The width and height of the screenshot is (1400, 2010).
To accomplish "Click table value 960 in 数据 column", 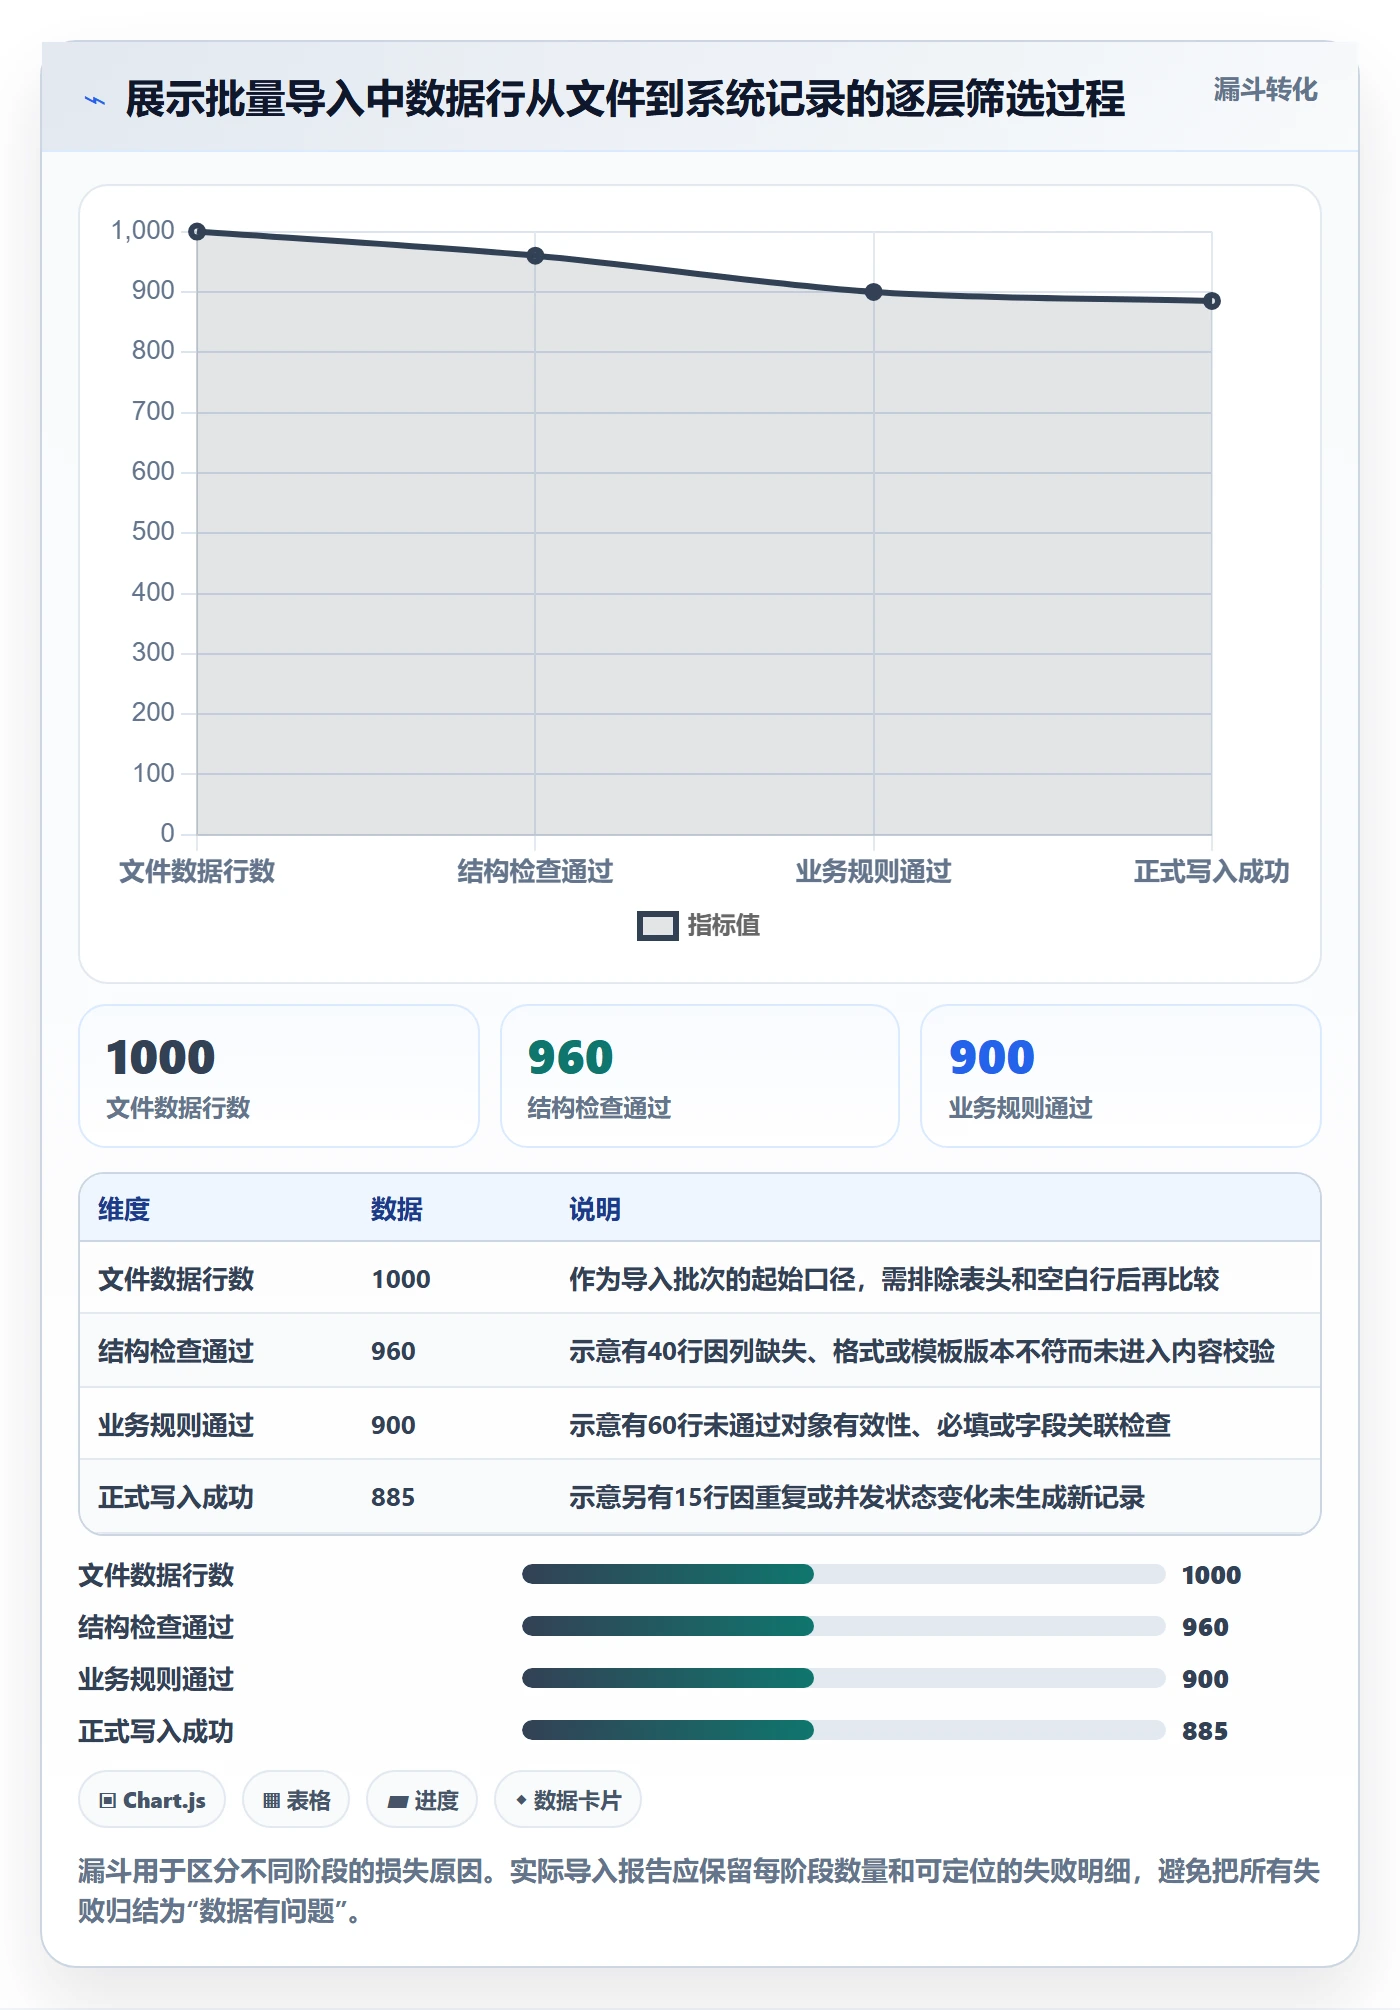I will [393, 1351].
